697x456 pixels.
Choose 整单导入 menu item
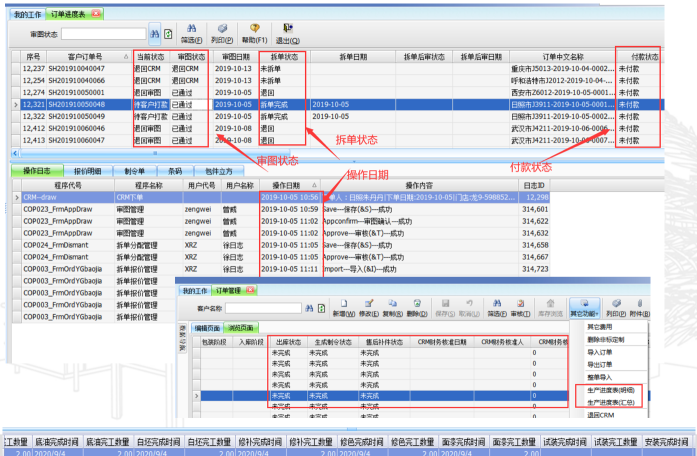600,377
